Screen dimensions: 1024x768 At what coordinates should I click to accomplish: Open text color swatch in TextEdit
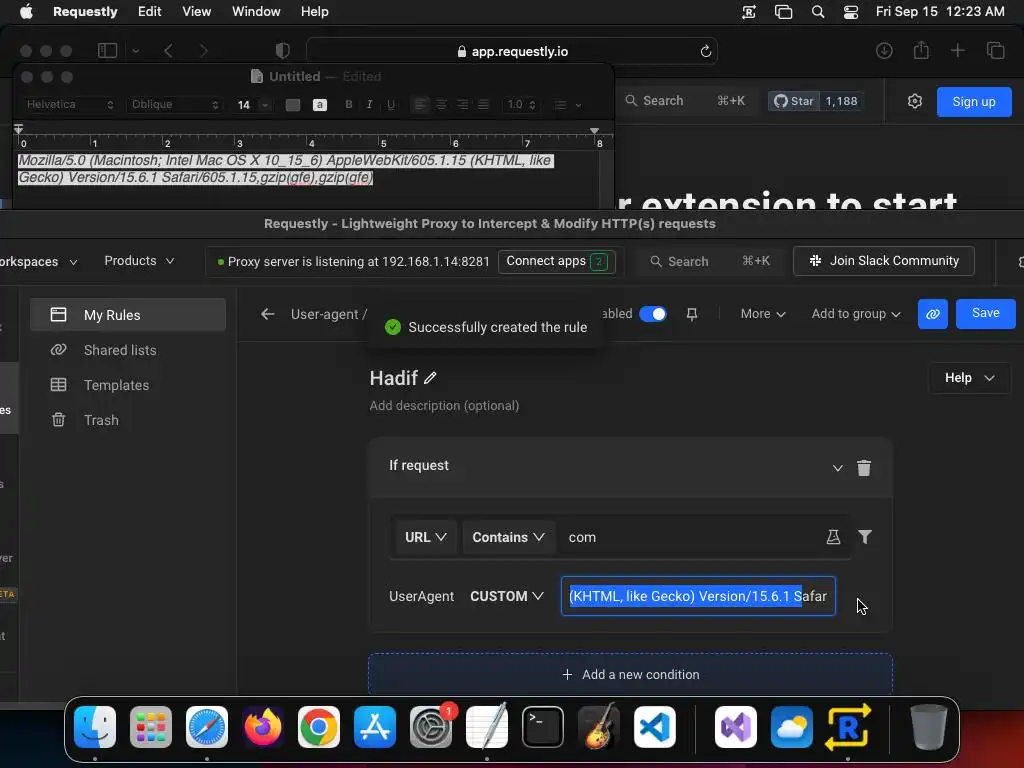tap(293, 104)
